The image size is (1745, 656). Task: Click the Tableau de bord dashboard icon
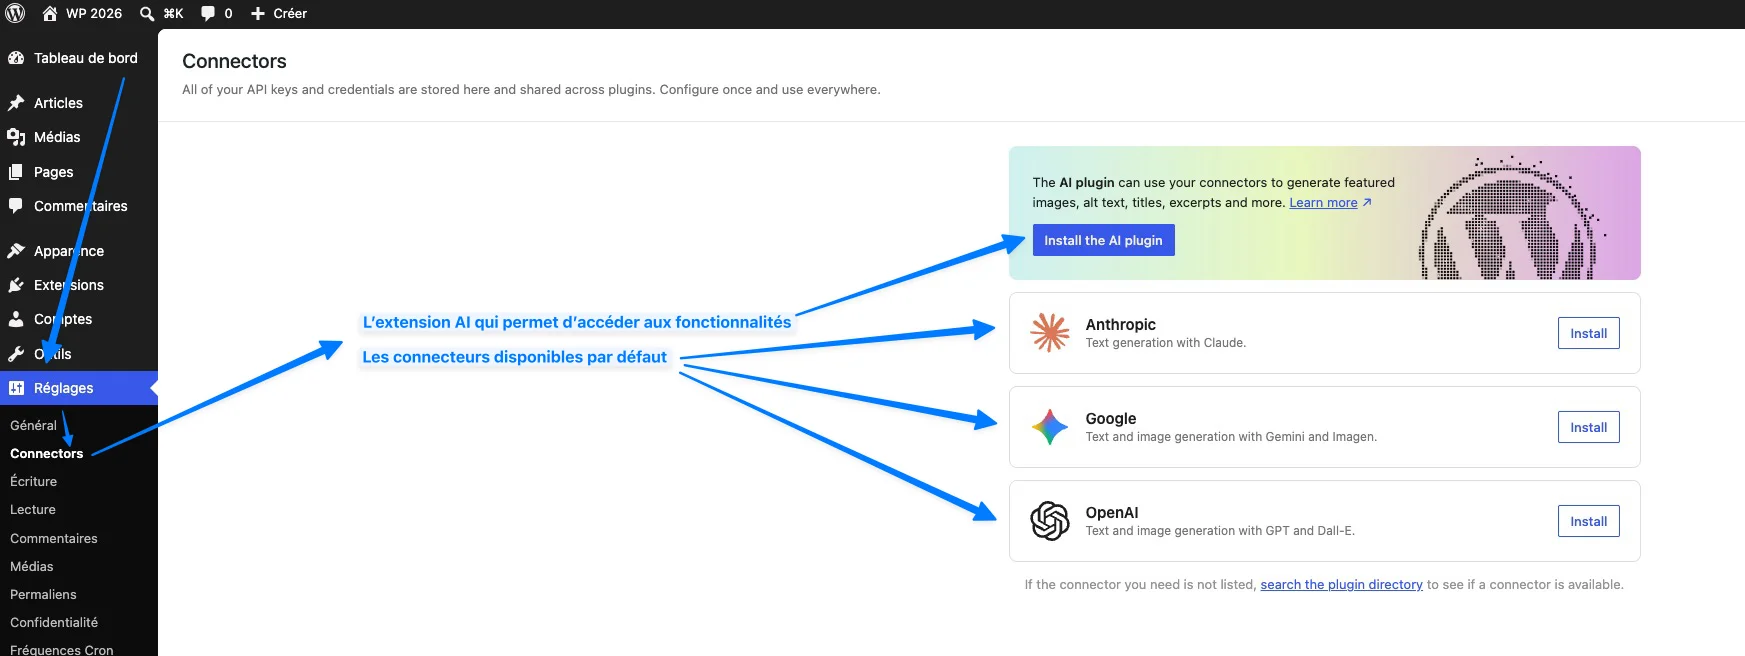[x=16, y=58]
